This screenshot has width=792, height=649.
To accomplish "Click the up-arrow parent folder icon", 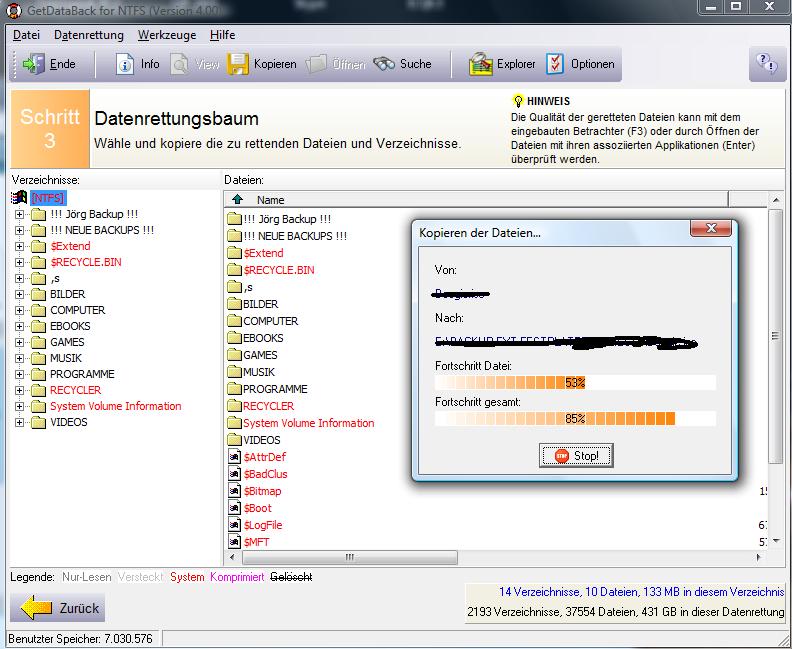I will coord(237,199).
